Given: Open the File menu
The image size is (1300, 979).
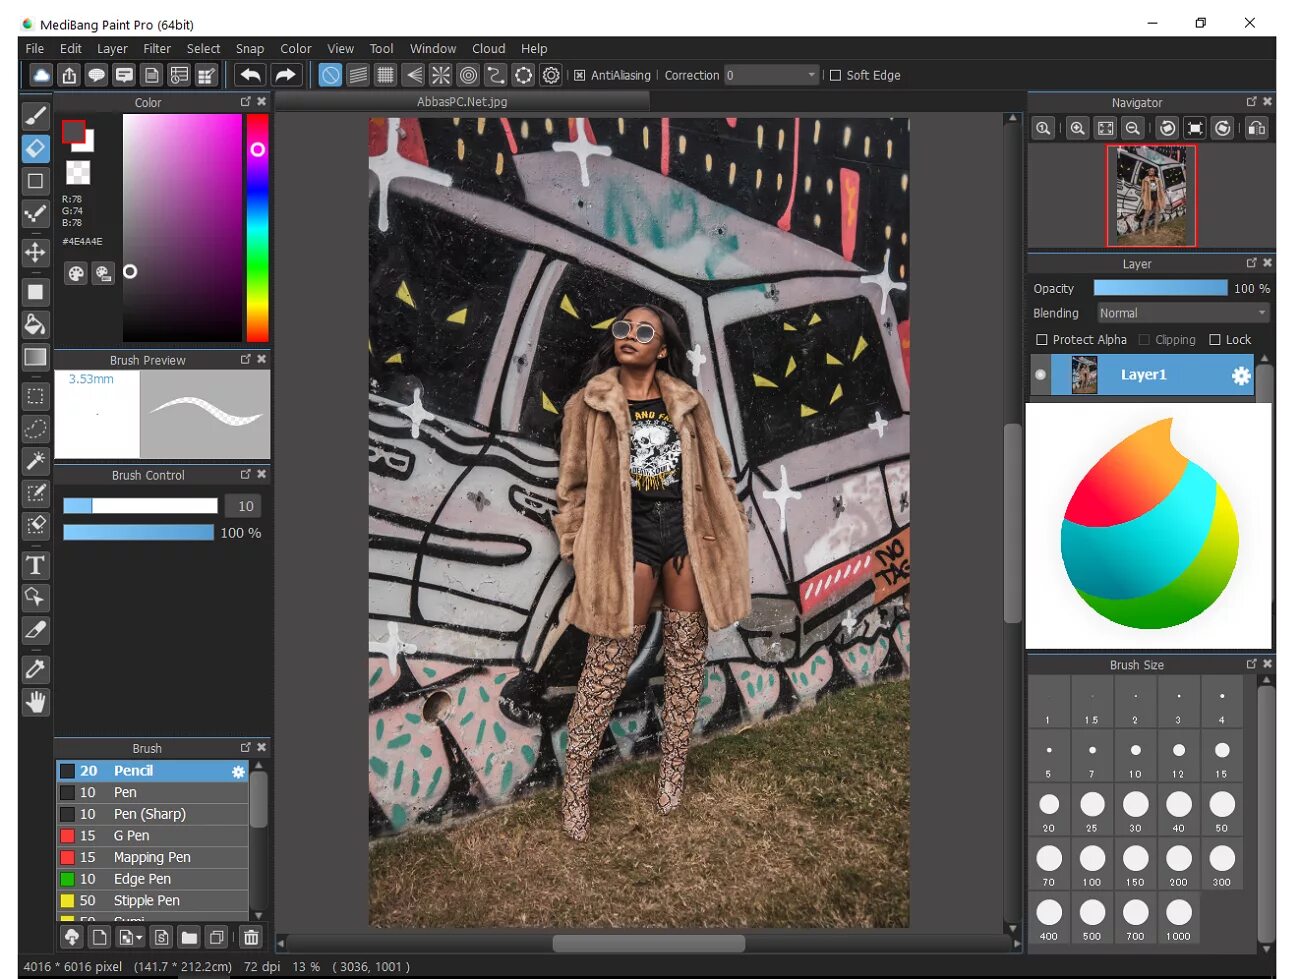Looking at the screenshot, I should (x=35, y=48).
